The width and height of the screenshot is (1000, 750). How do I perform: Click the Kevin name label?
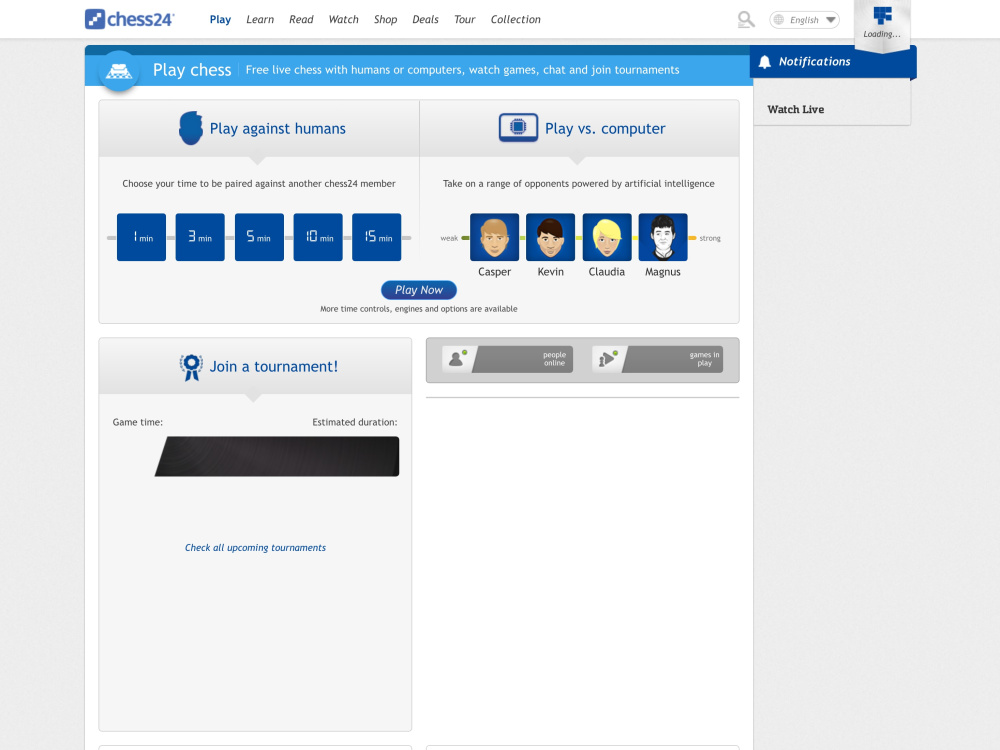[550, 272]
